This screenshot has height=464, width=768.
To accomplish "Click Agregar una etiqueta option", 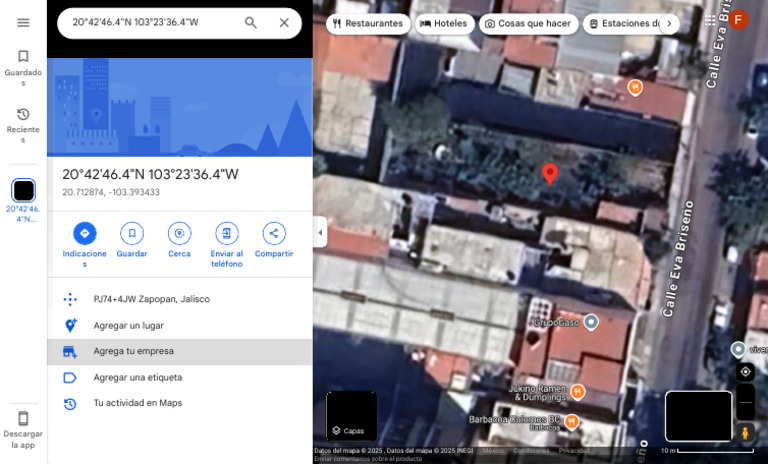I will pos(179,377).
